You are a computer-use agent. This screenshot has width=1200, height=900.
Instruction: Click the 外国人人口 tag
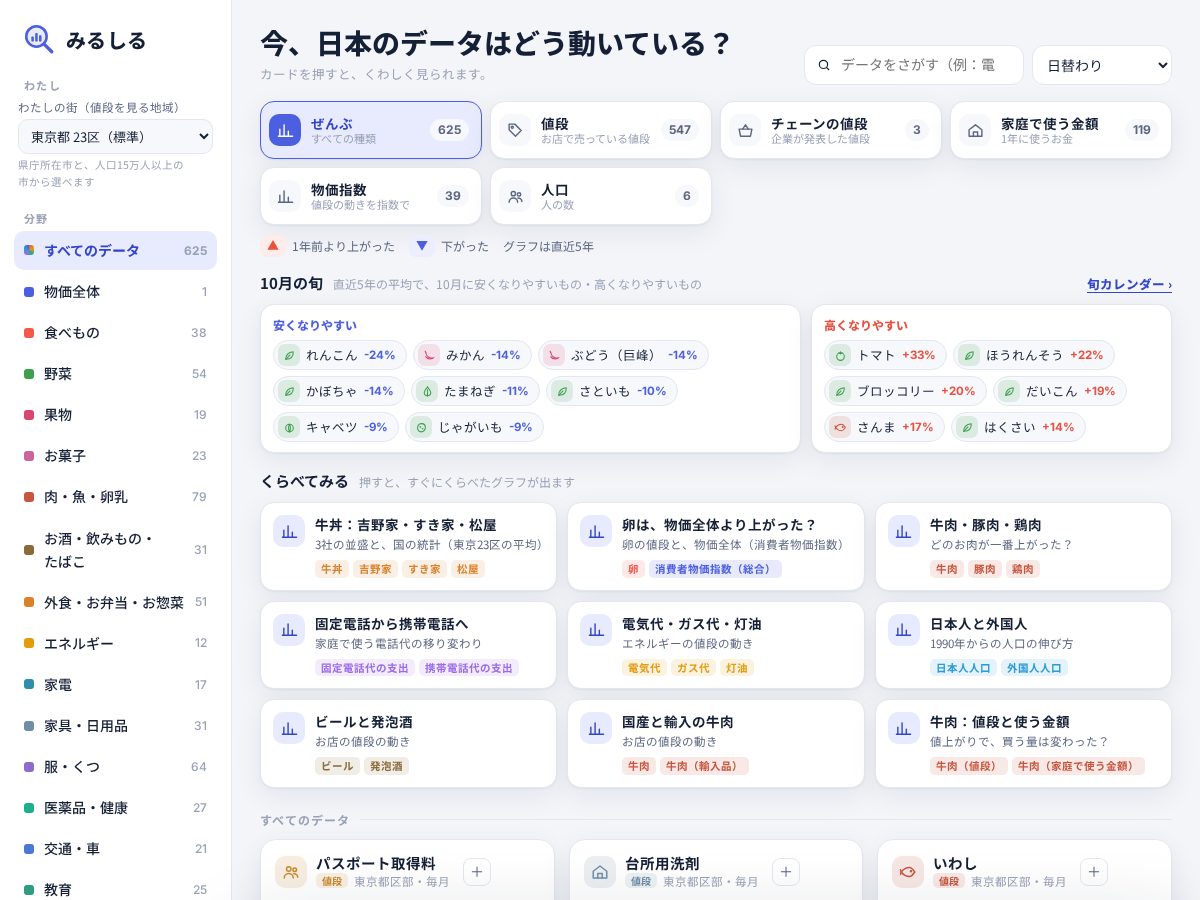point(1034,668)
